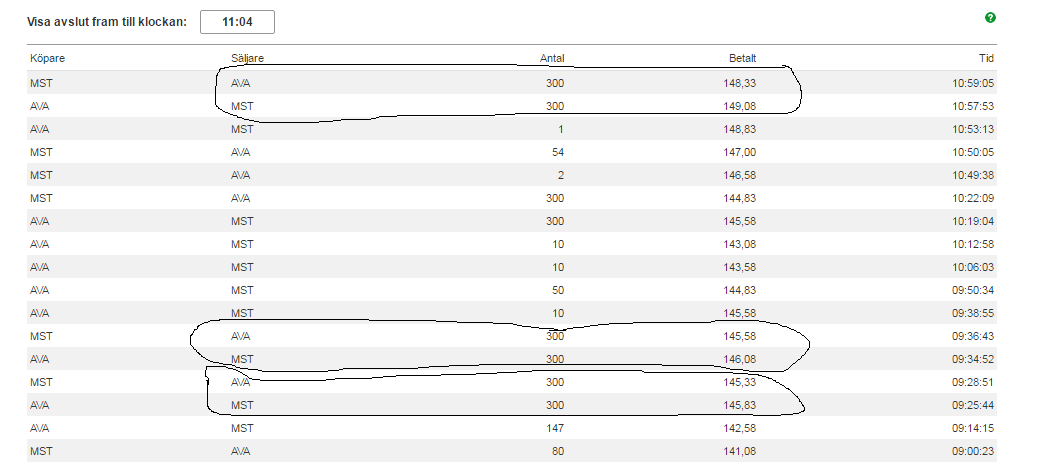This screenshot has width=1044, height=476.
Task: Click the trade timed 10:49:38
Action: coord(512,175)
